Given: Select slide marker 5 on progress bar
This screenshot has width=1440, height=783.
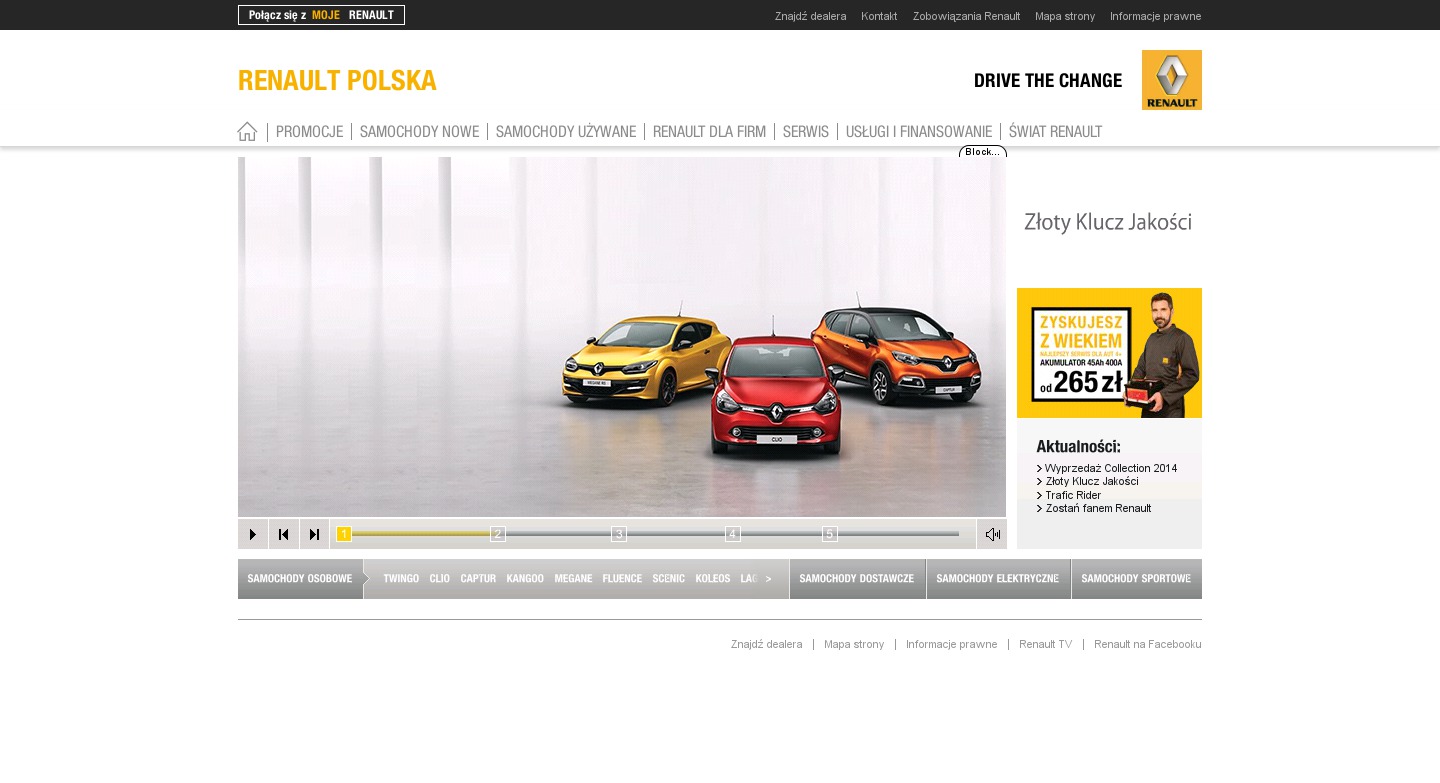Looking at the screenshot, I should click(x=830, y=534).
